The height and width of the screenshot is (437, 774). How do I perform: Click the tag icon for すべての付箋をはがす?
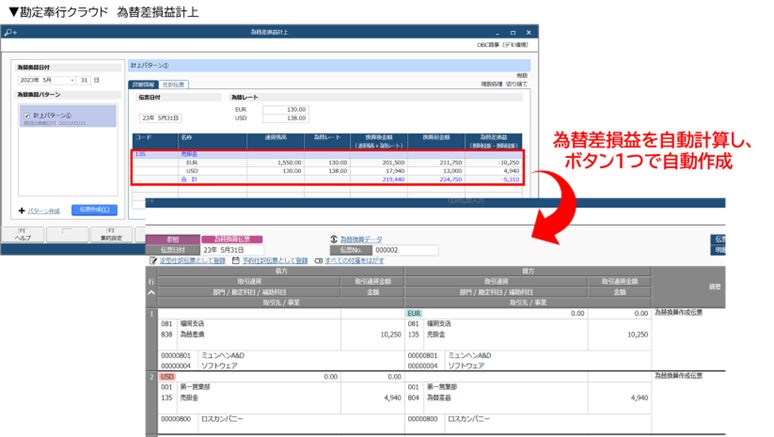(x=319, y=261)
